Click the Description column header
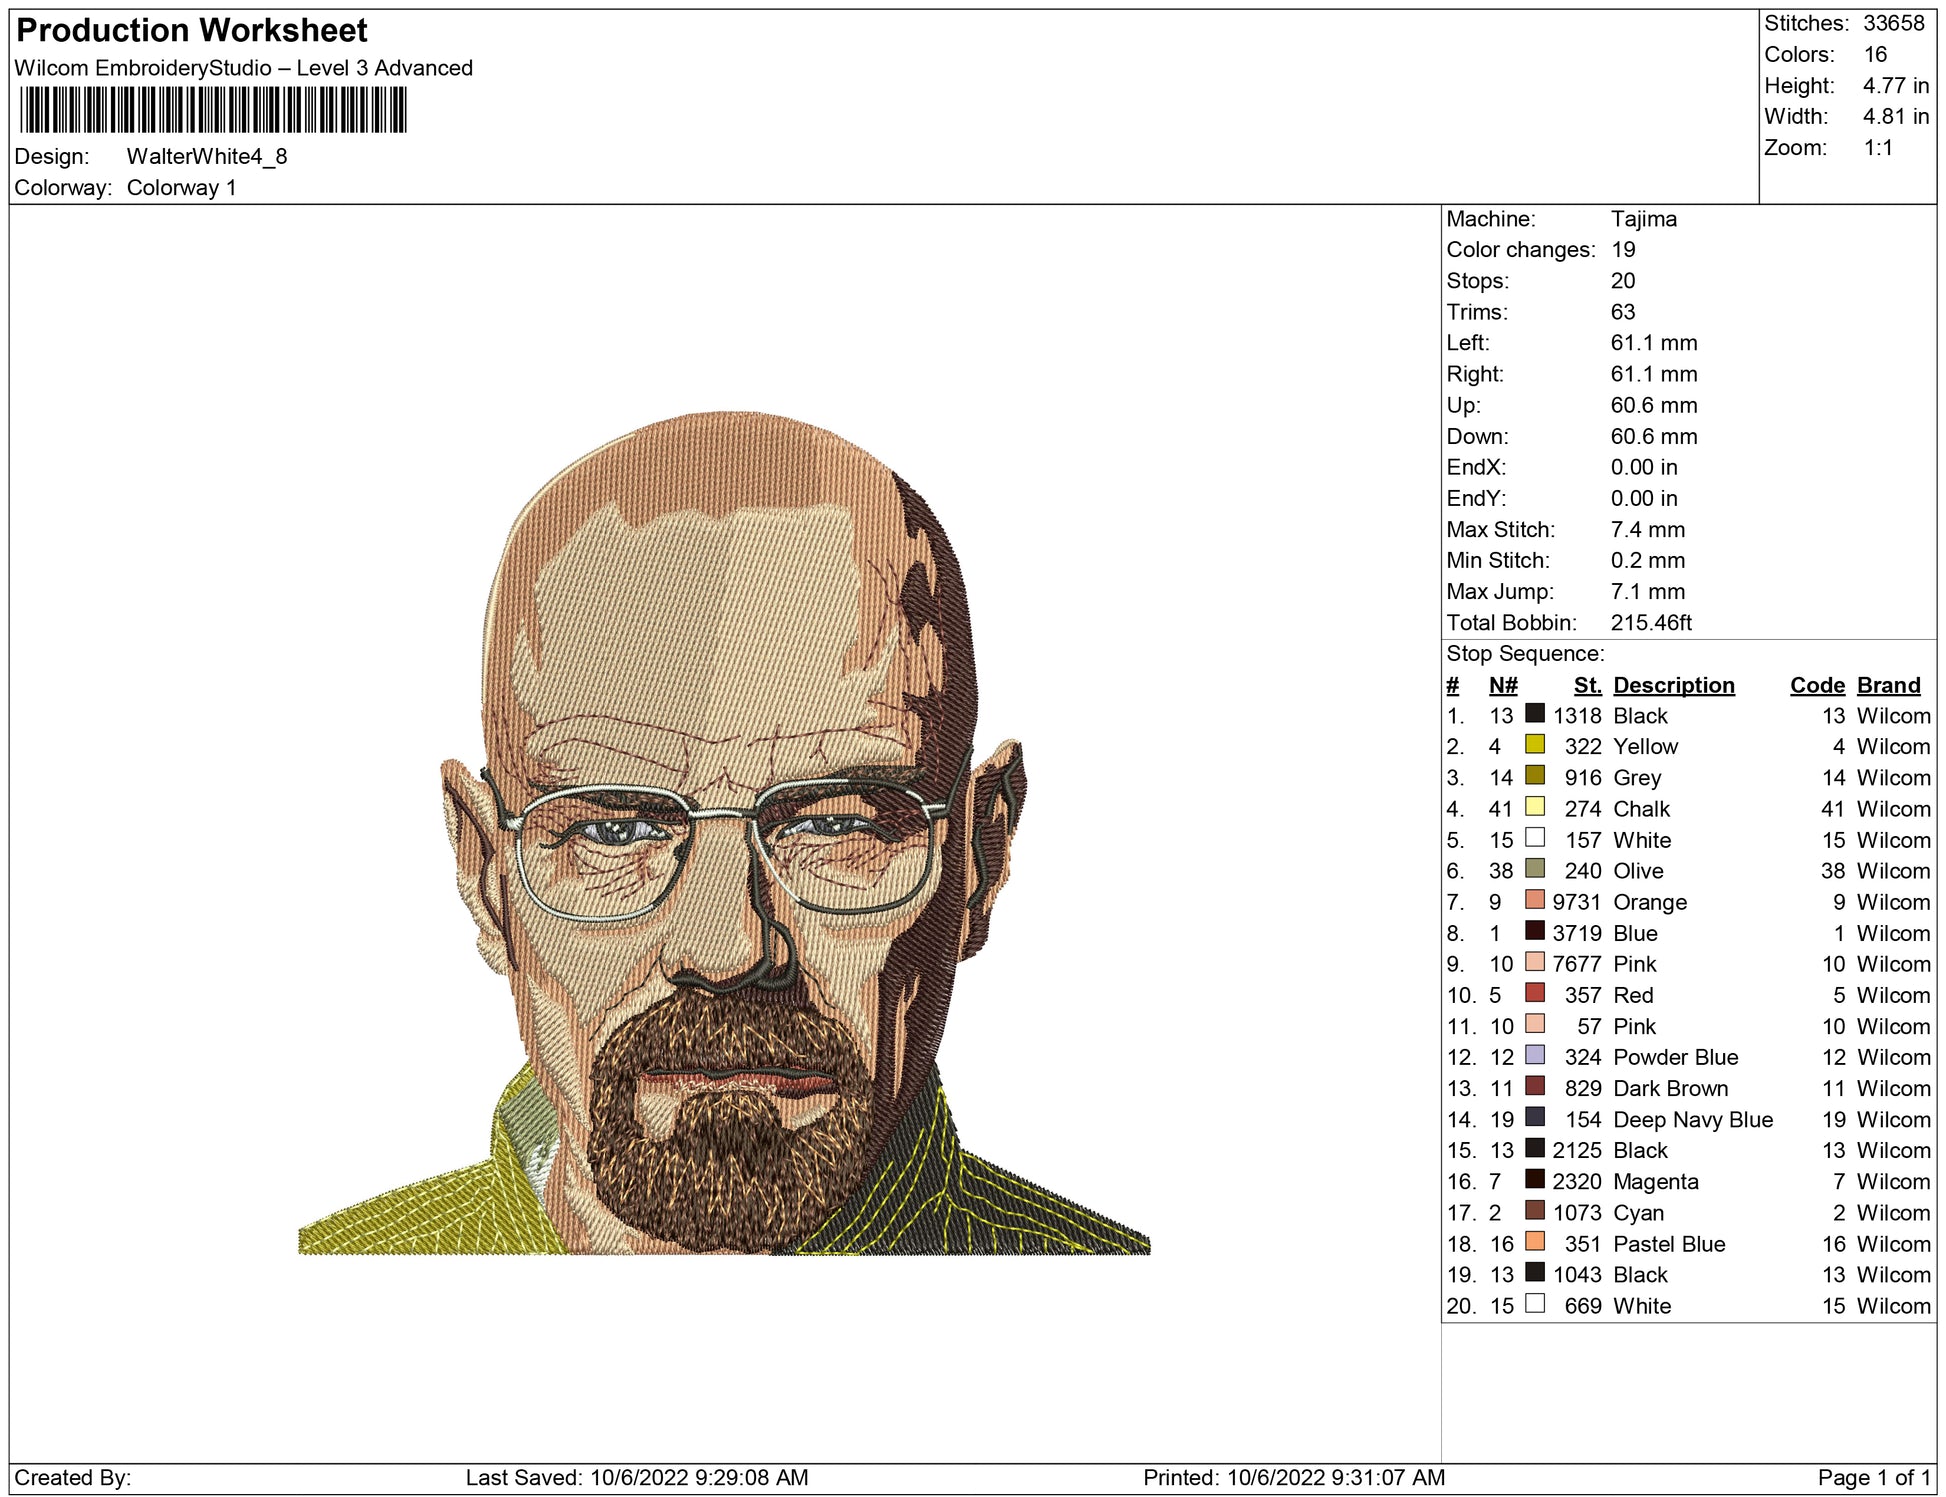Image resolution: width=1946 pixels, height=1497 pixels. tap(1673, 685)
